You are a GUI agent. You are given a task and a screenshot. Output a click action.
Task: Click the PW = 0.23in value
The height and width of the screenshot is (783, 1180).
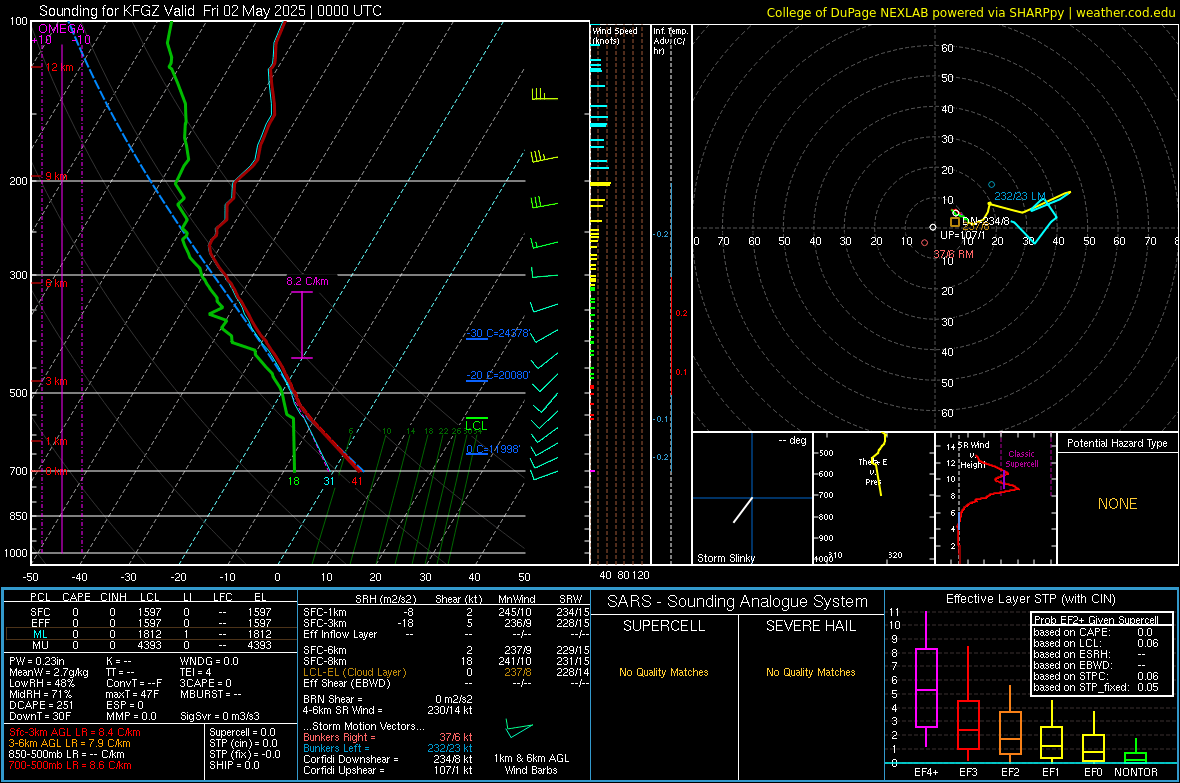[x=37, y=661]
